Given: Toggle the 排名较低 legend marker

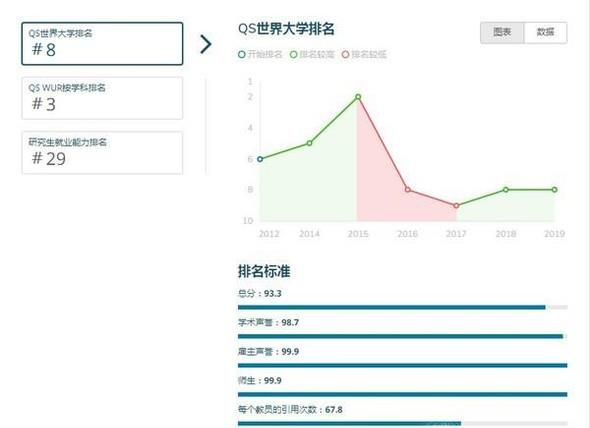Looking at the screenshot, I should point(345,55).
